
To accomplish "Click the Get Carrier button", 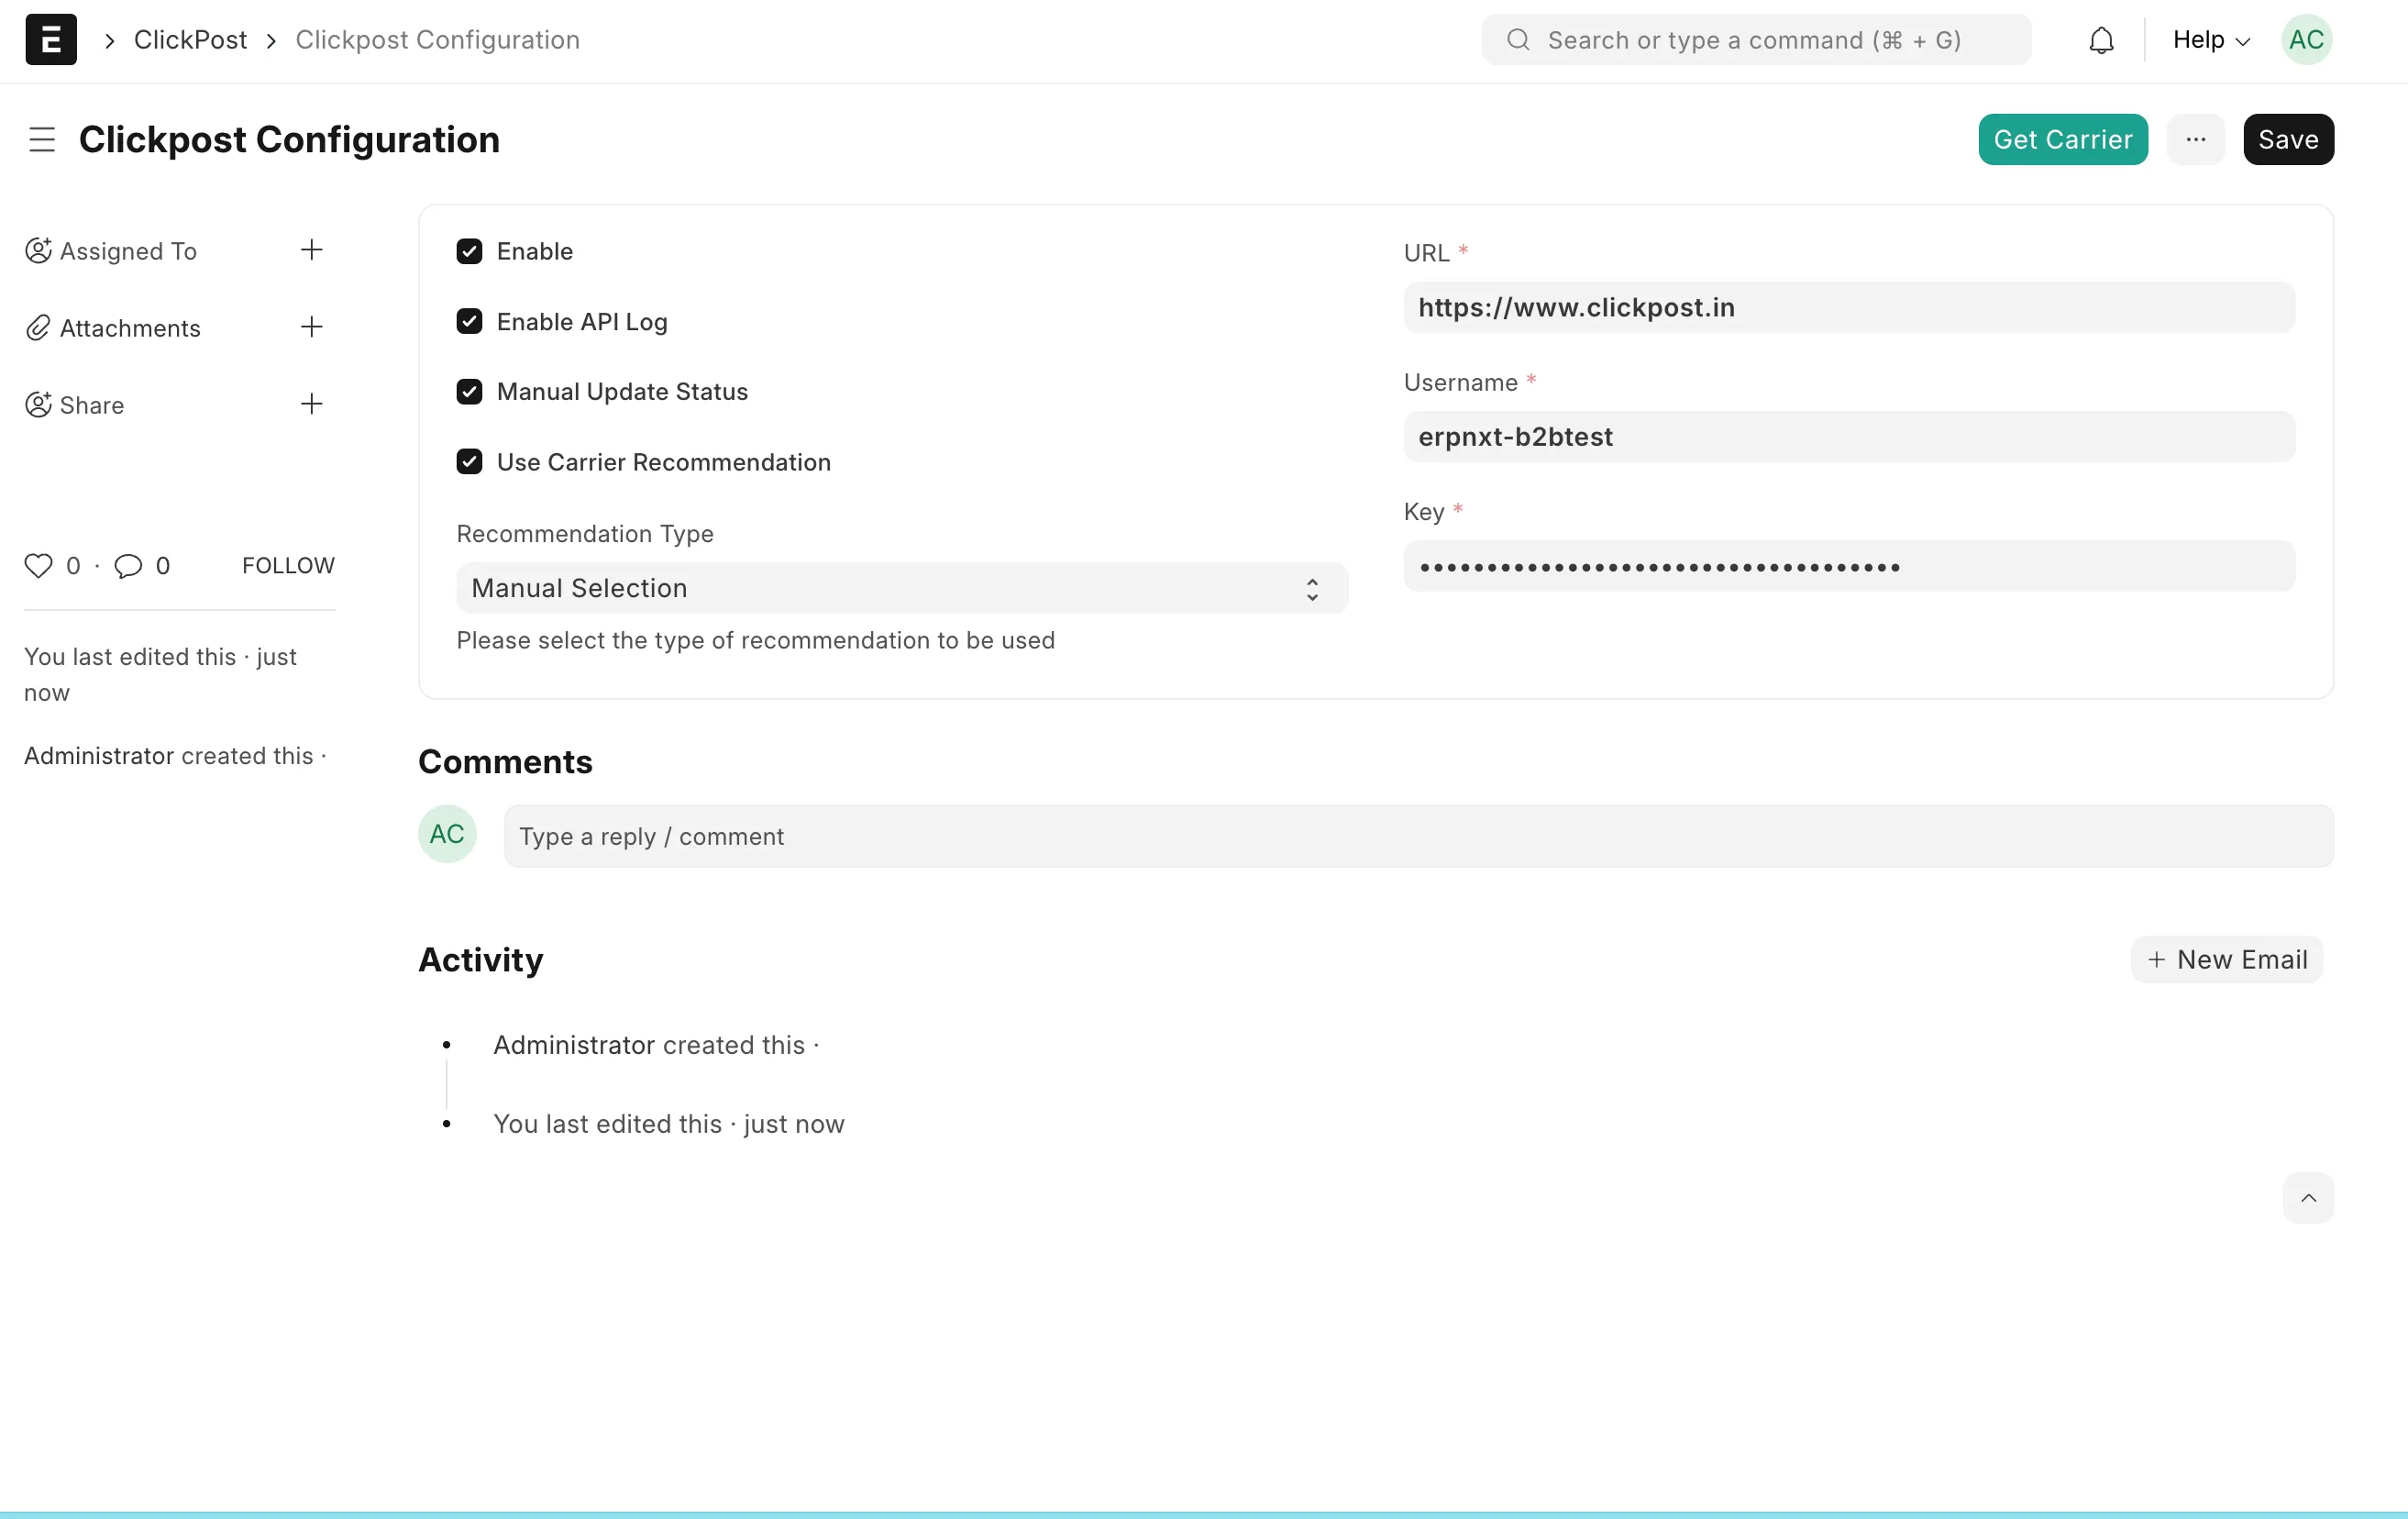I will 2063,139.
